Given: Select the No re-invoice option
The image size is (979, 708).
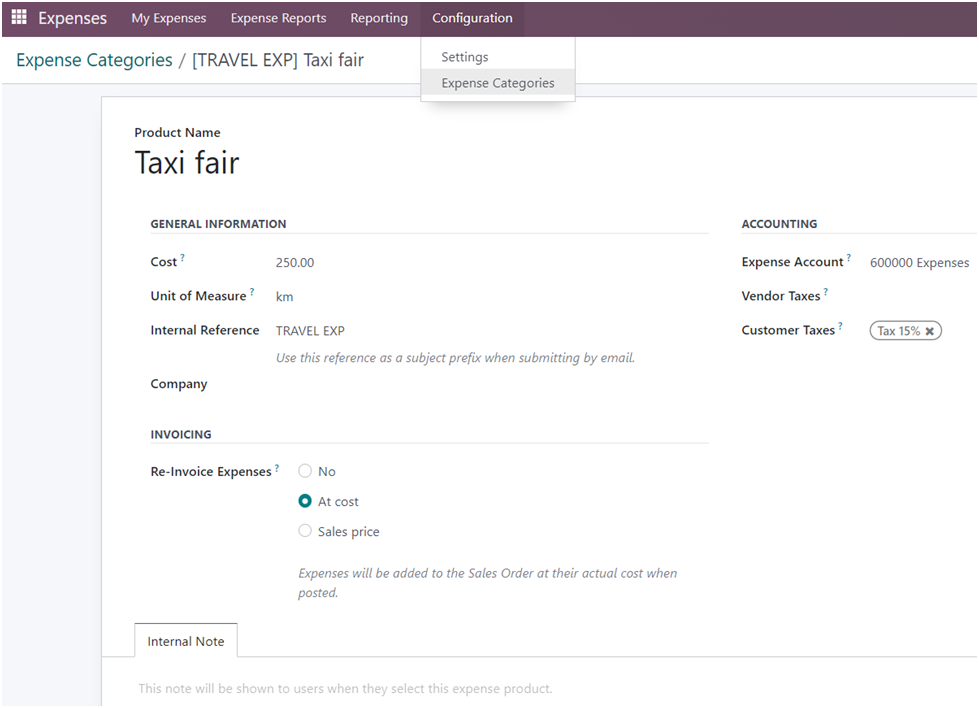Looking at the screenshot, I should tap(306, 471).
